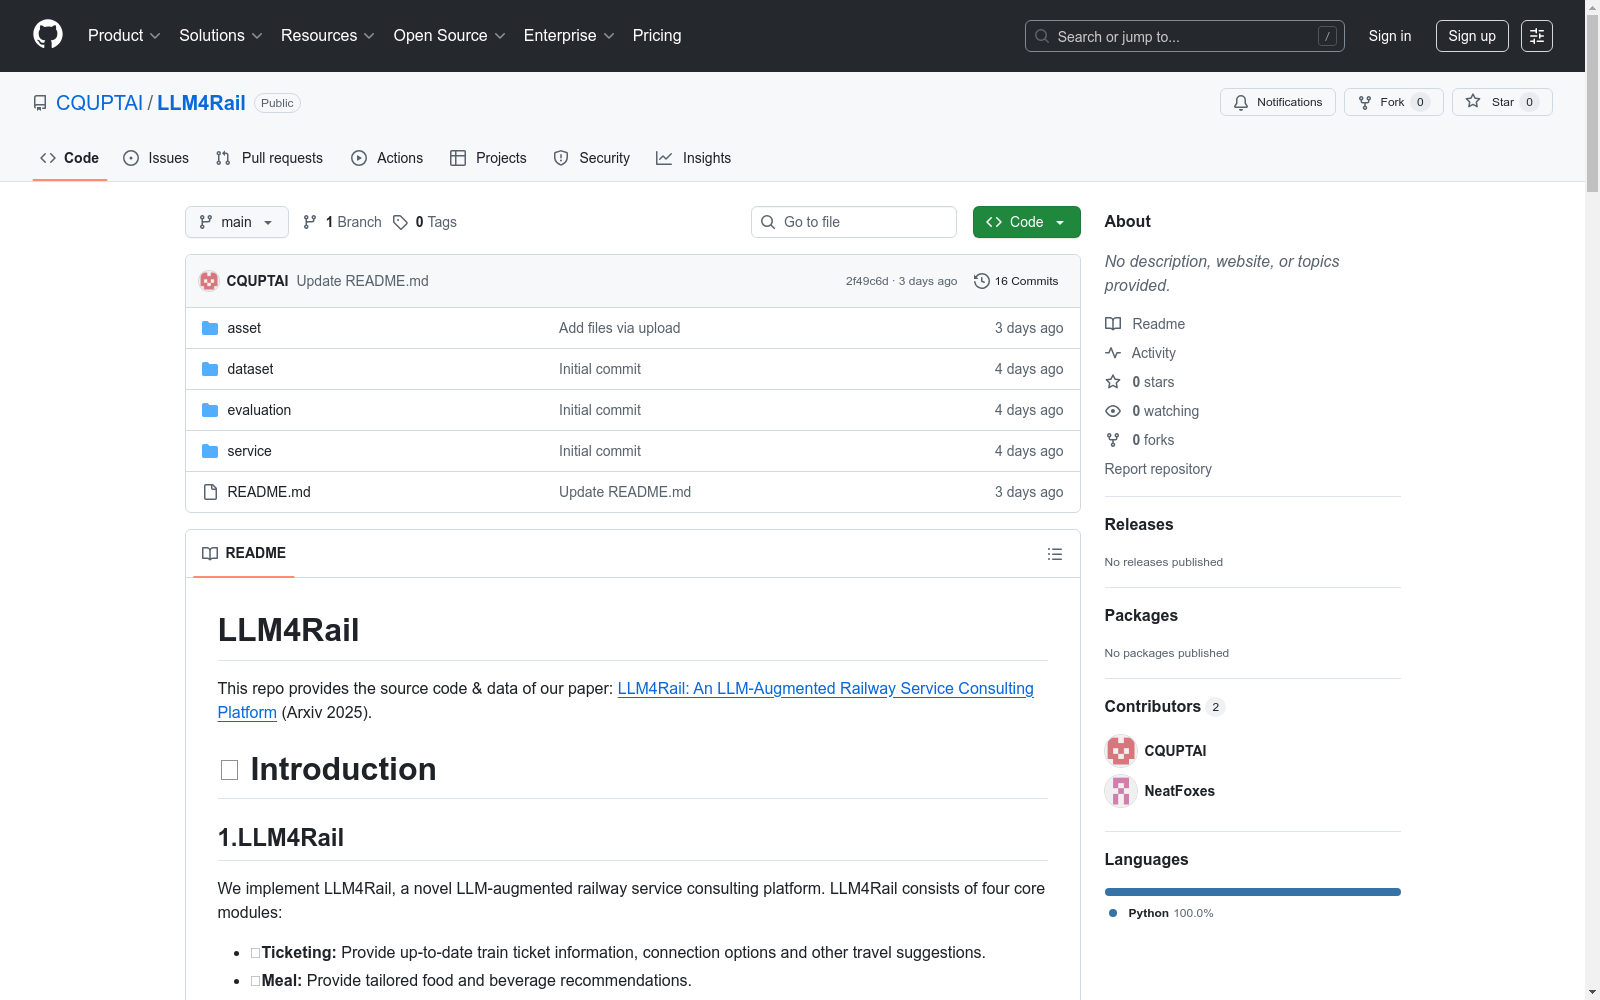
Task: Click the branch icon beside 1 Branch
Action: [x=310, y=222]
